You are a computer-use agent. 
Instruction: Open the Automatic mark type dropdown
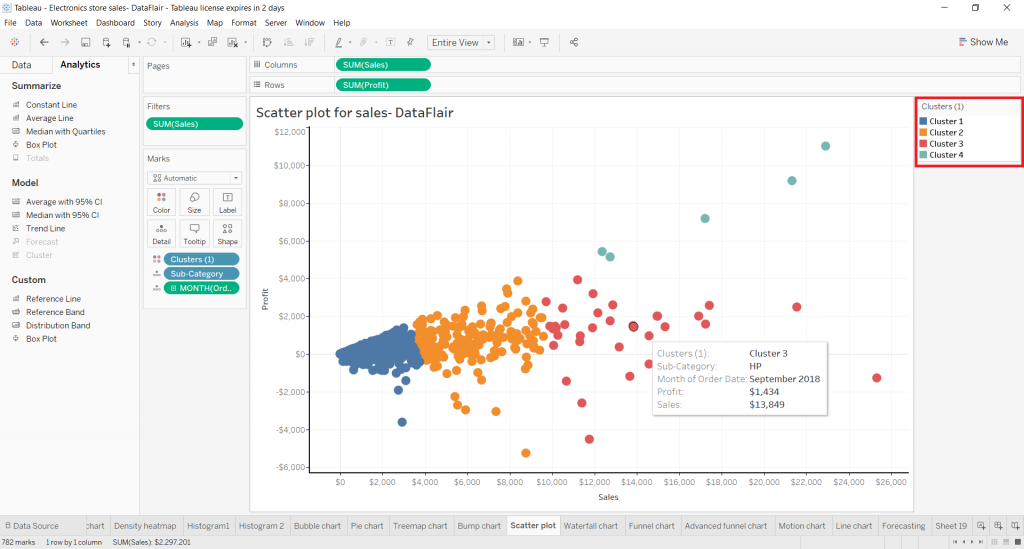(195, 178)
